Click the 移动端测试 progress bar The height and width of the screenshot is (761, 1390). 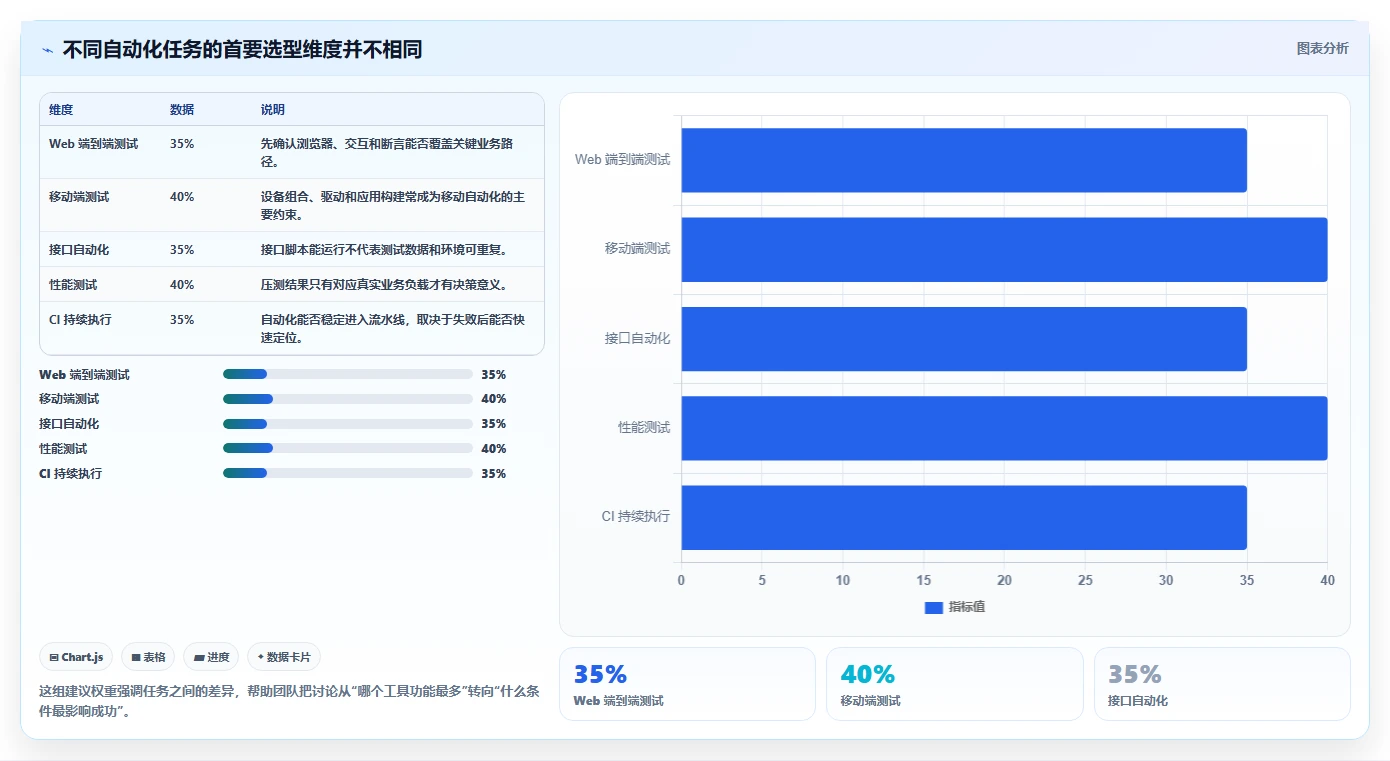coord(348,399)
